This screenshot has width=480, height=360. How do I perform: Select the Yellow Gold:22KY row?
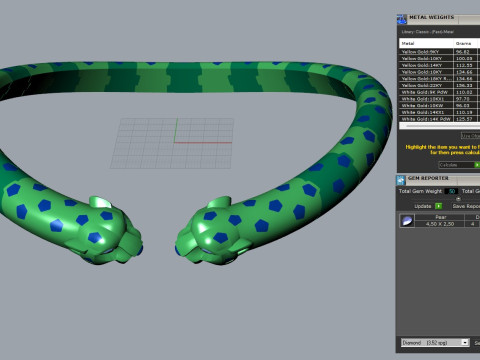pyautogui.click(x=439, y=85)
